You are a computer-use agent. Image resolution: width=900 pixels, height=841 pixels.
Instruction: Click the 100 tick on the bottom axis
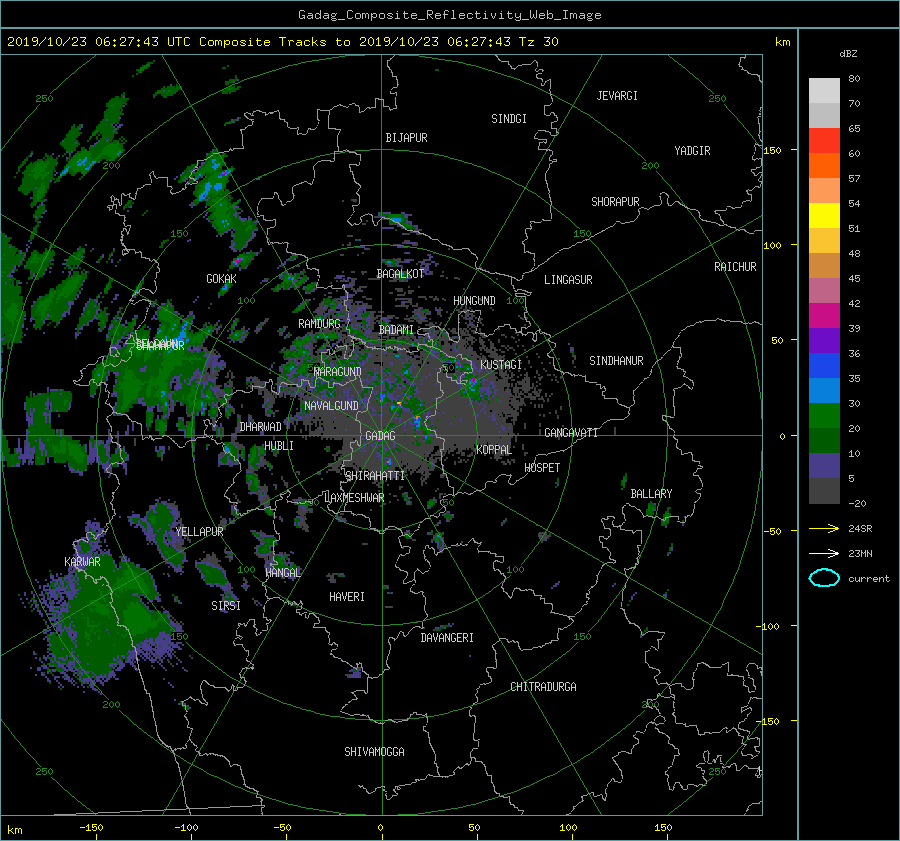tap(568, 828)
